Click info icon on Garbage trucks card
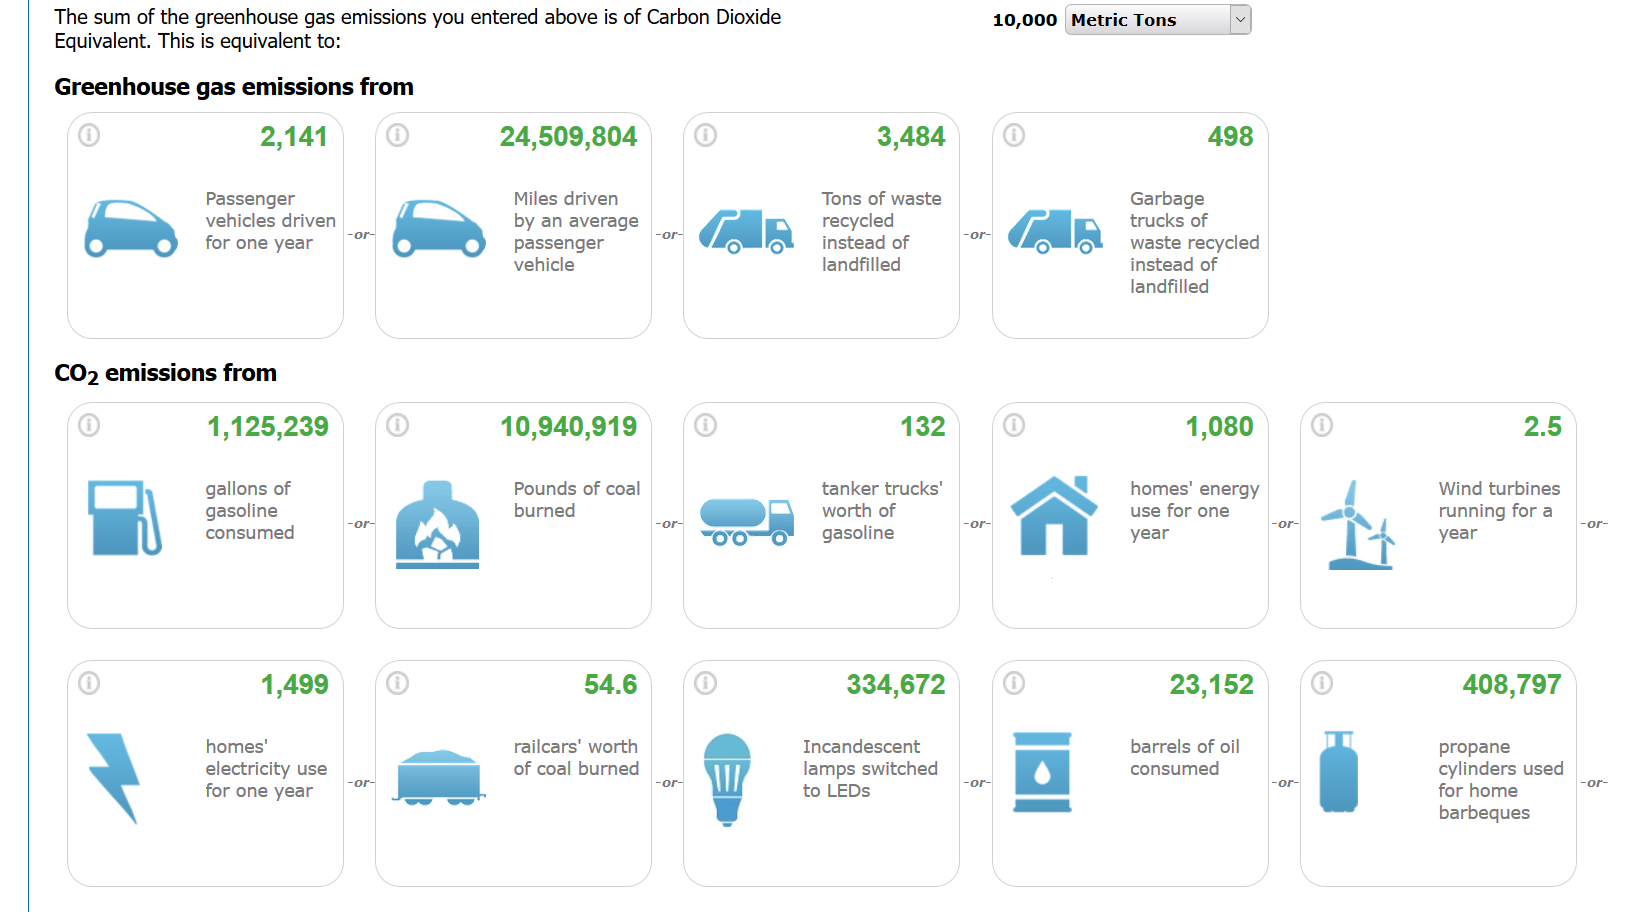1637x912 pixels. pos(1014,135)
